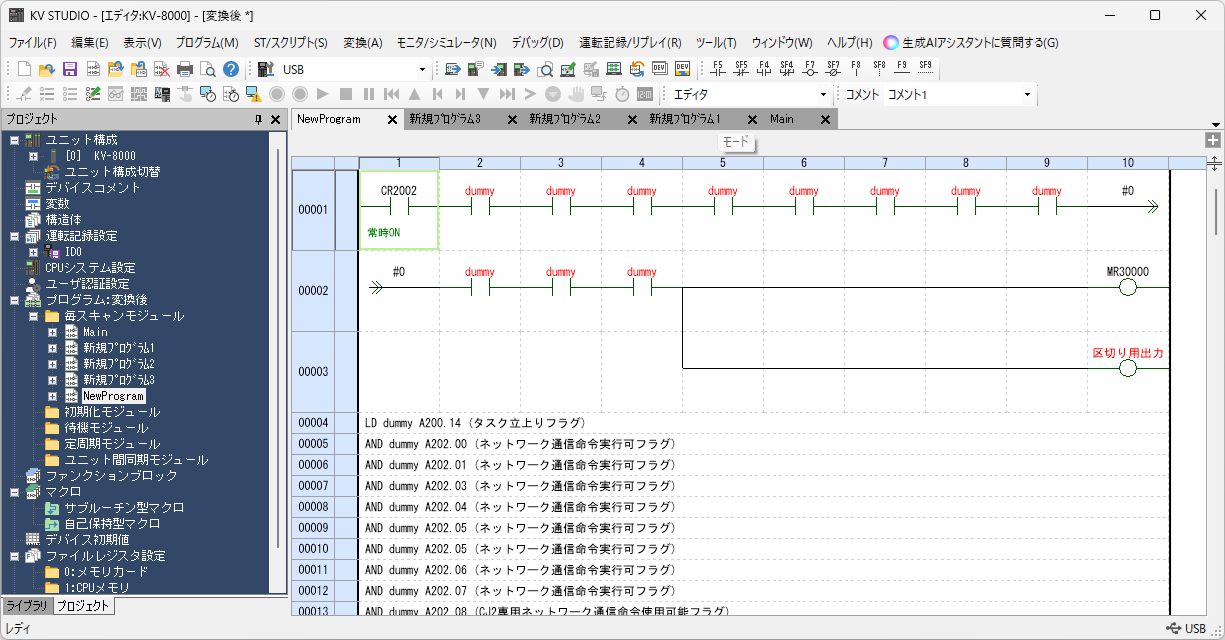
Task: Collapse the 毎スキャンモジュール folder
Action: [33, 316]
